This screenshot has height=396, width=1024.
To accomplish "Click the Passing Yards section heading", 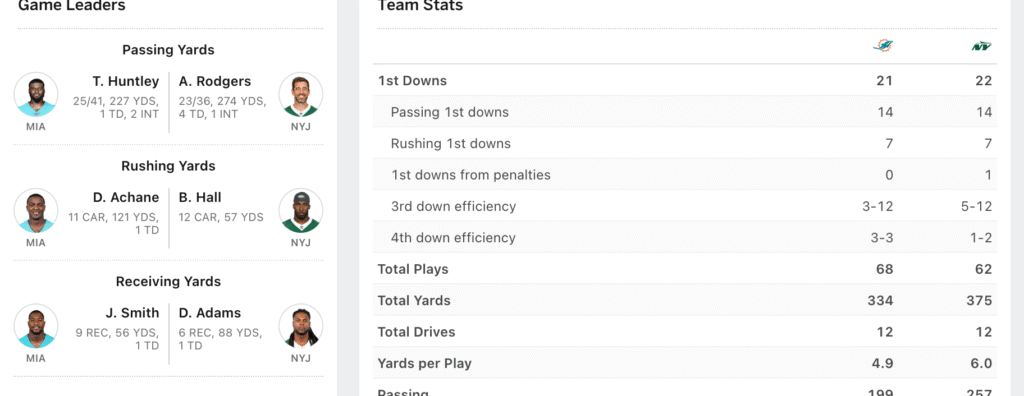I will point(168,50).
